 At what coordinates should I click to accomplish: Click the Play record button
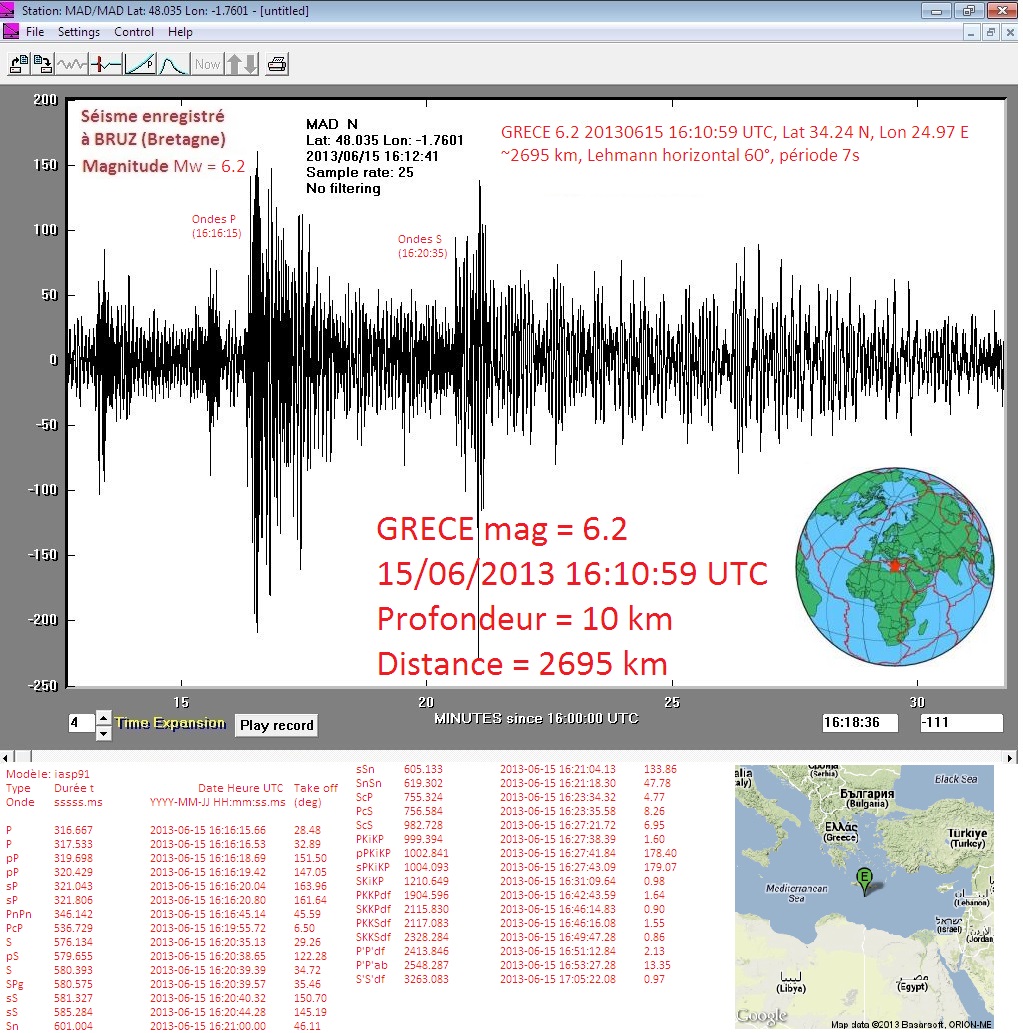[277, 725]
